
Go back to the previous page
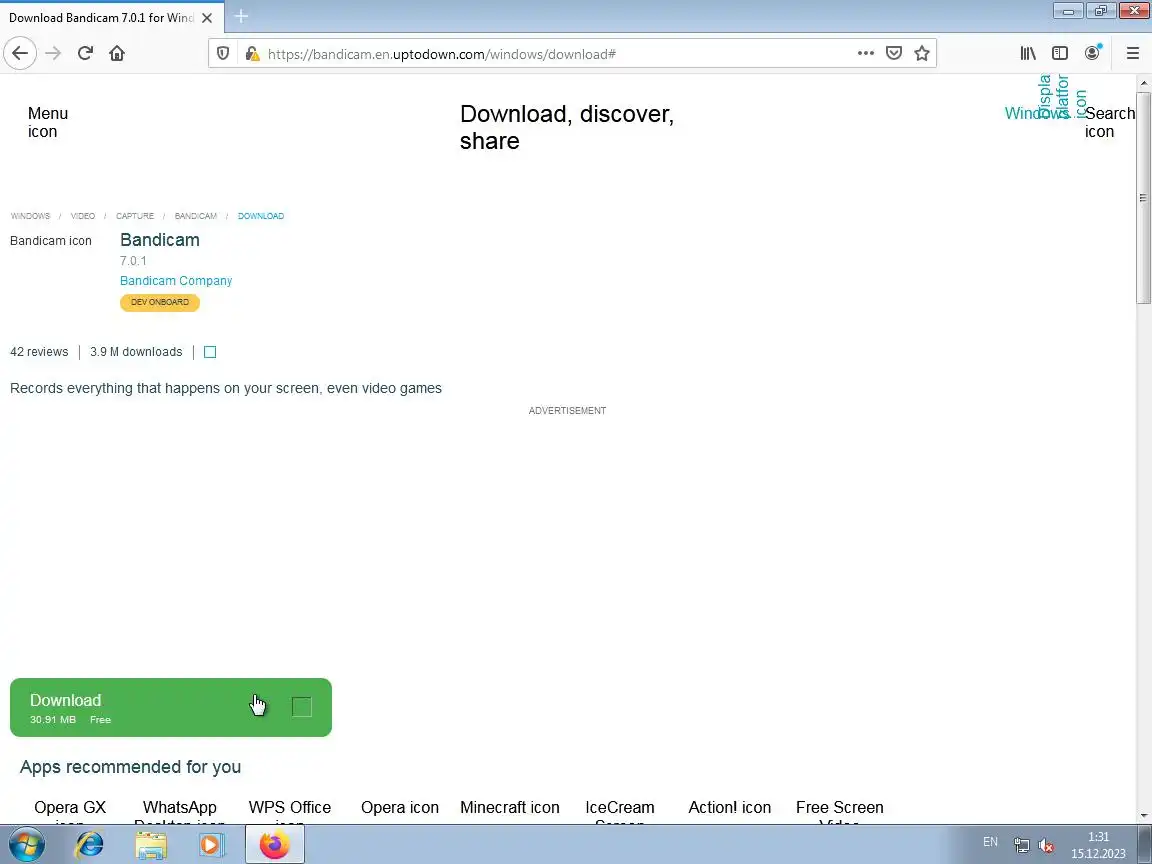click(20, 54)
